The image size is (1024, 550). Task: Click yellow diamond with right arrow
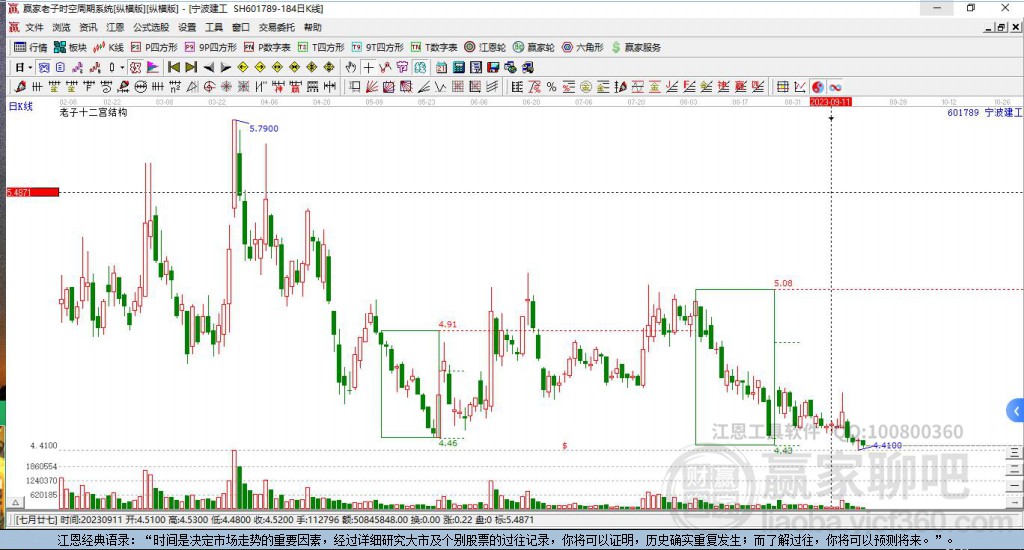(x=260, y=67)
